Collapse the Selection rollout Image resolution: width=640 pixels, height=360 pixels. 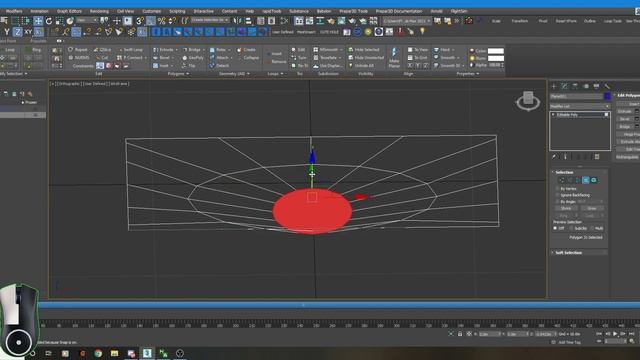point(579,172)
